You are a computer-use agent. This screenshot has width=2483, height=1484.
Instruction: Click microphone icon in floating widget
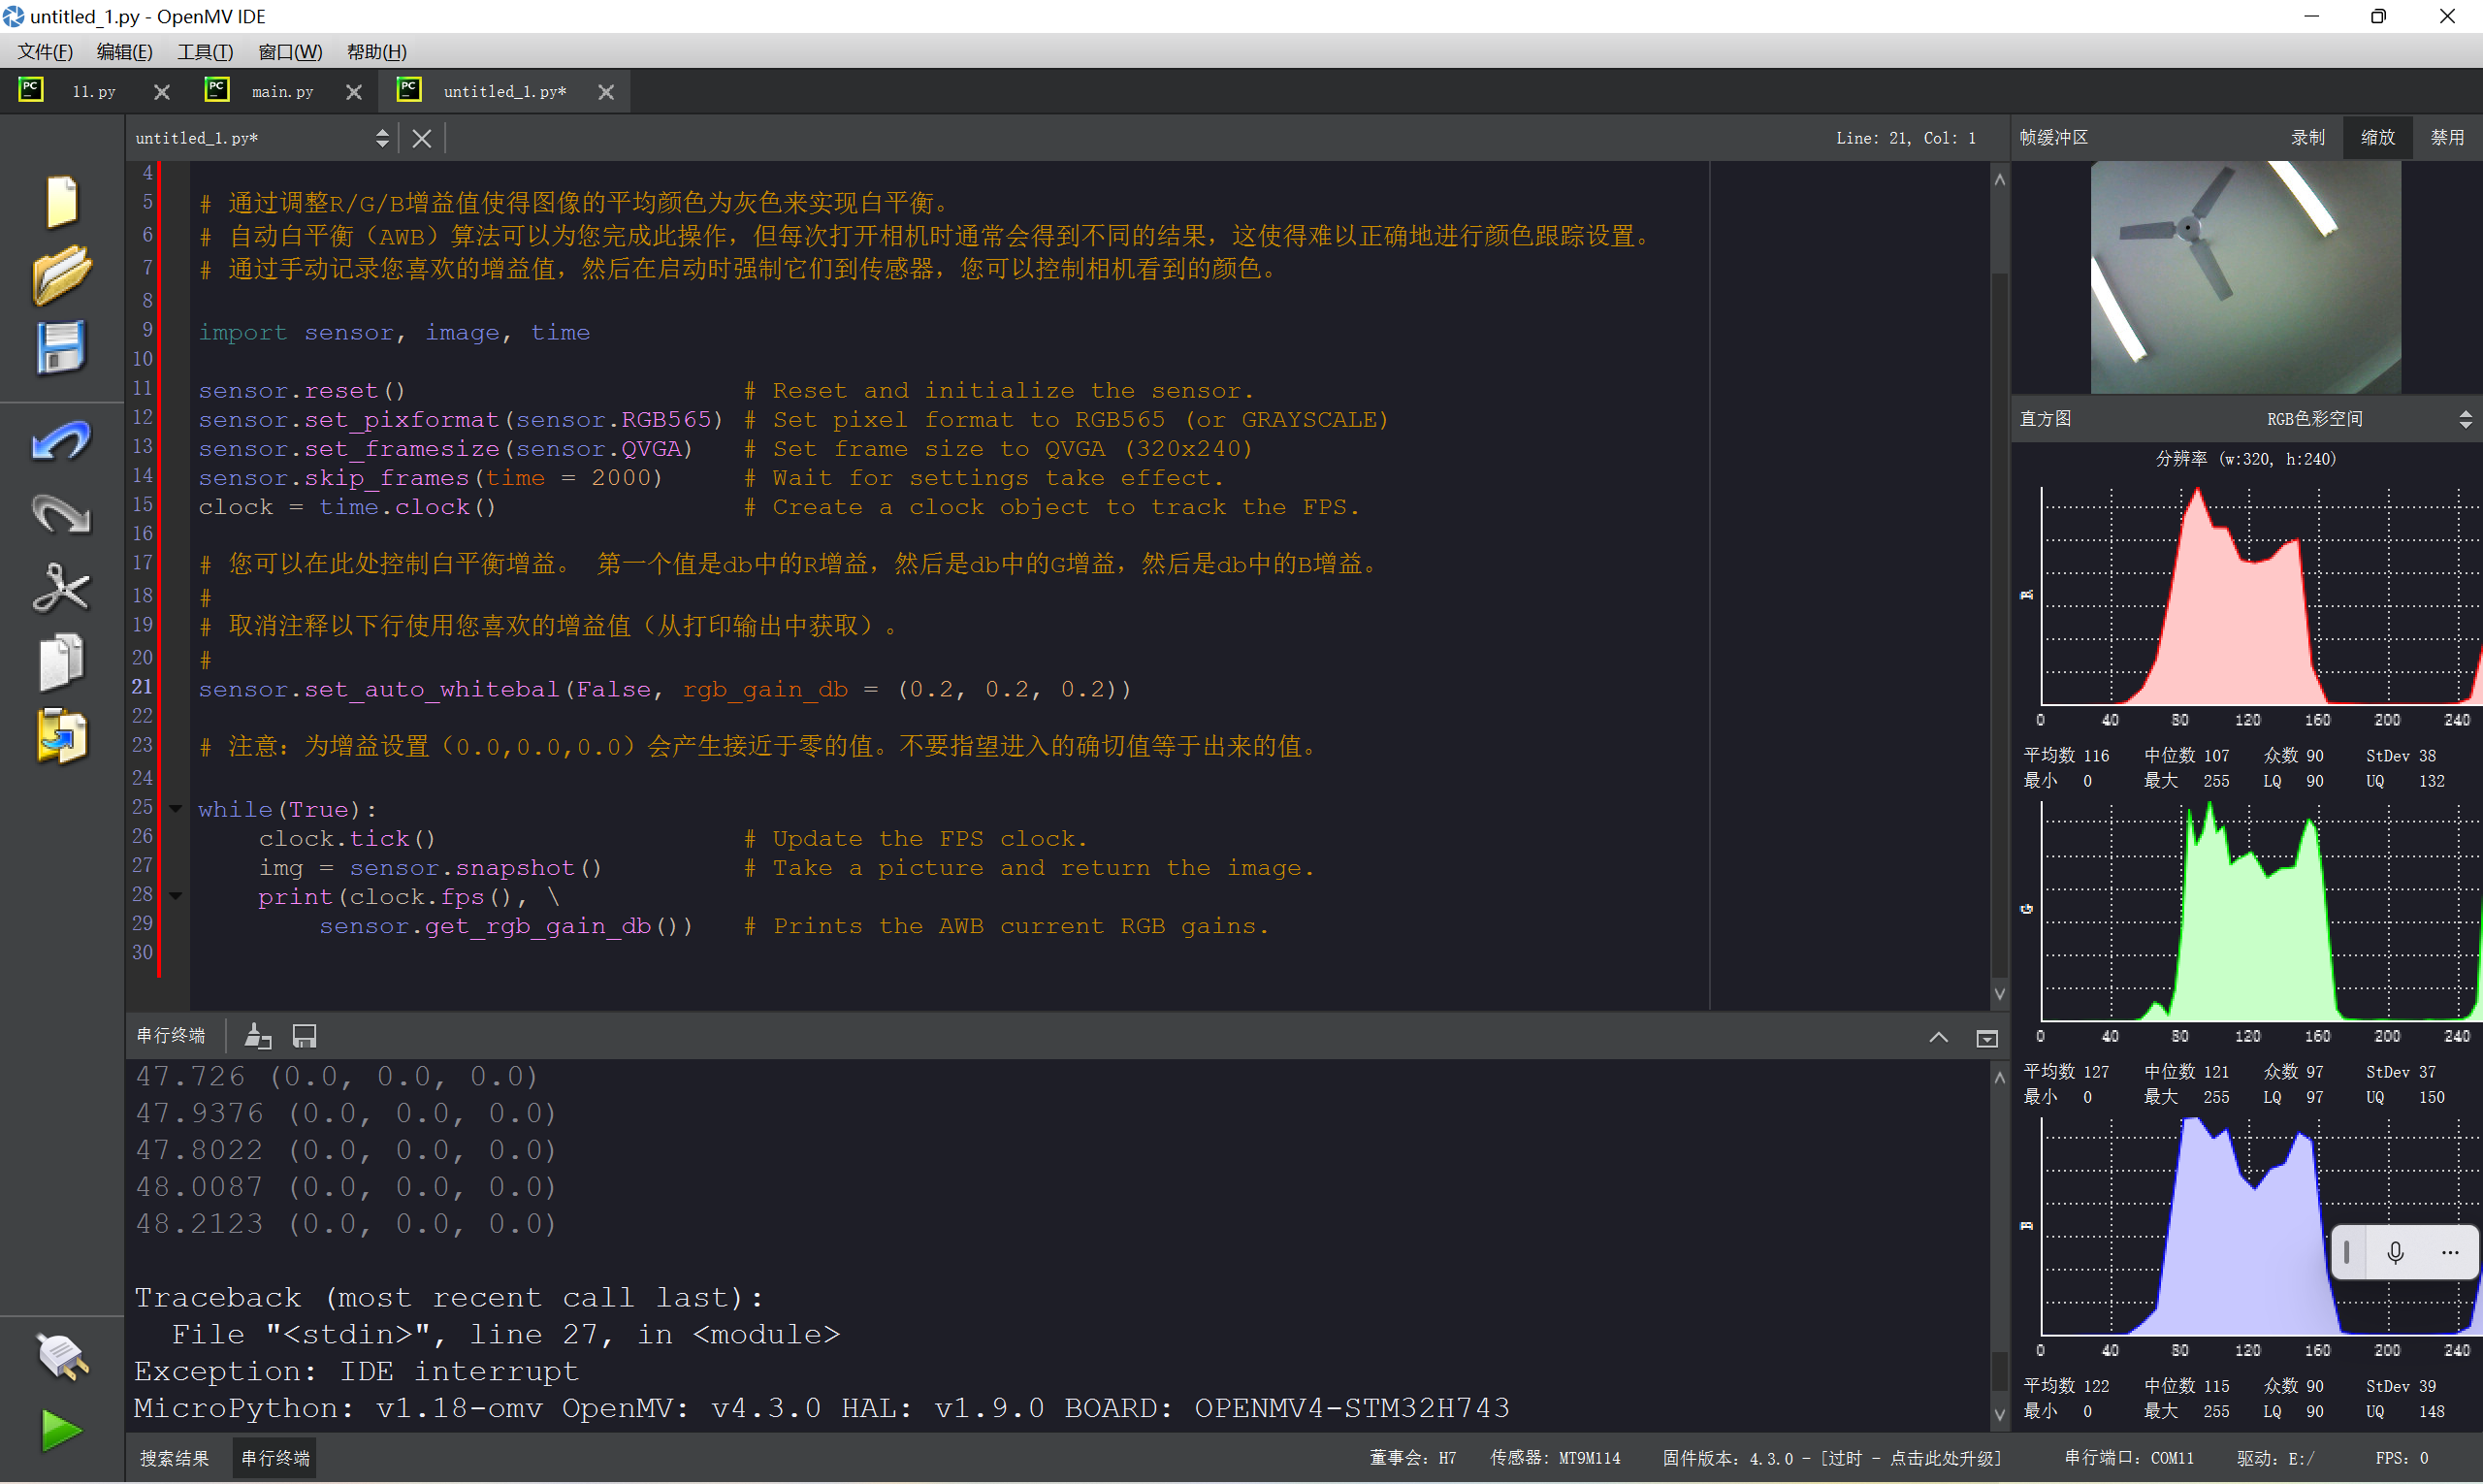[2395, 1252]
